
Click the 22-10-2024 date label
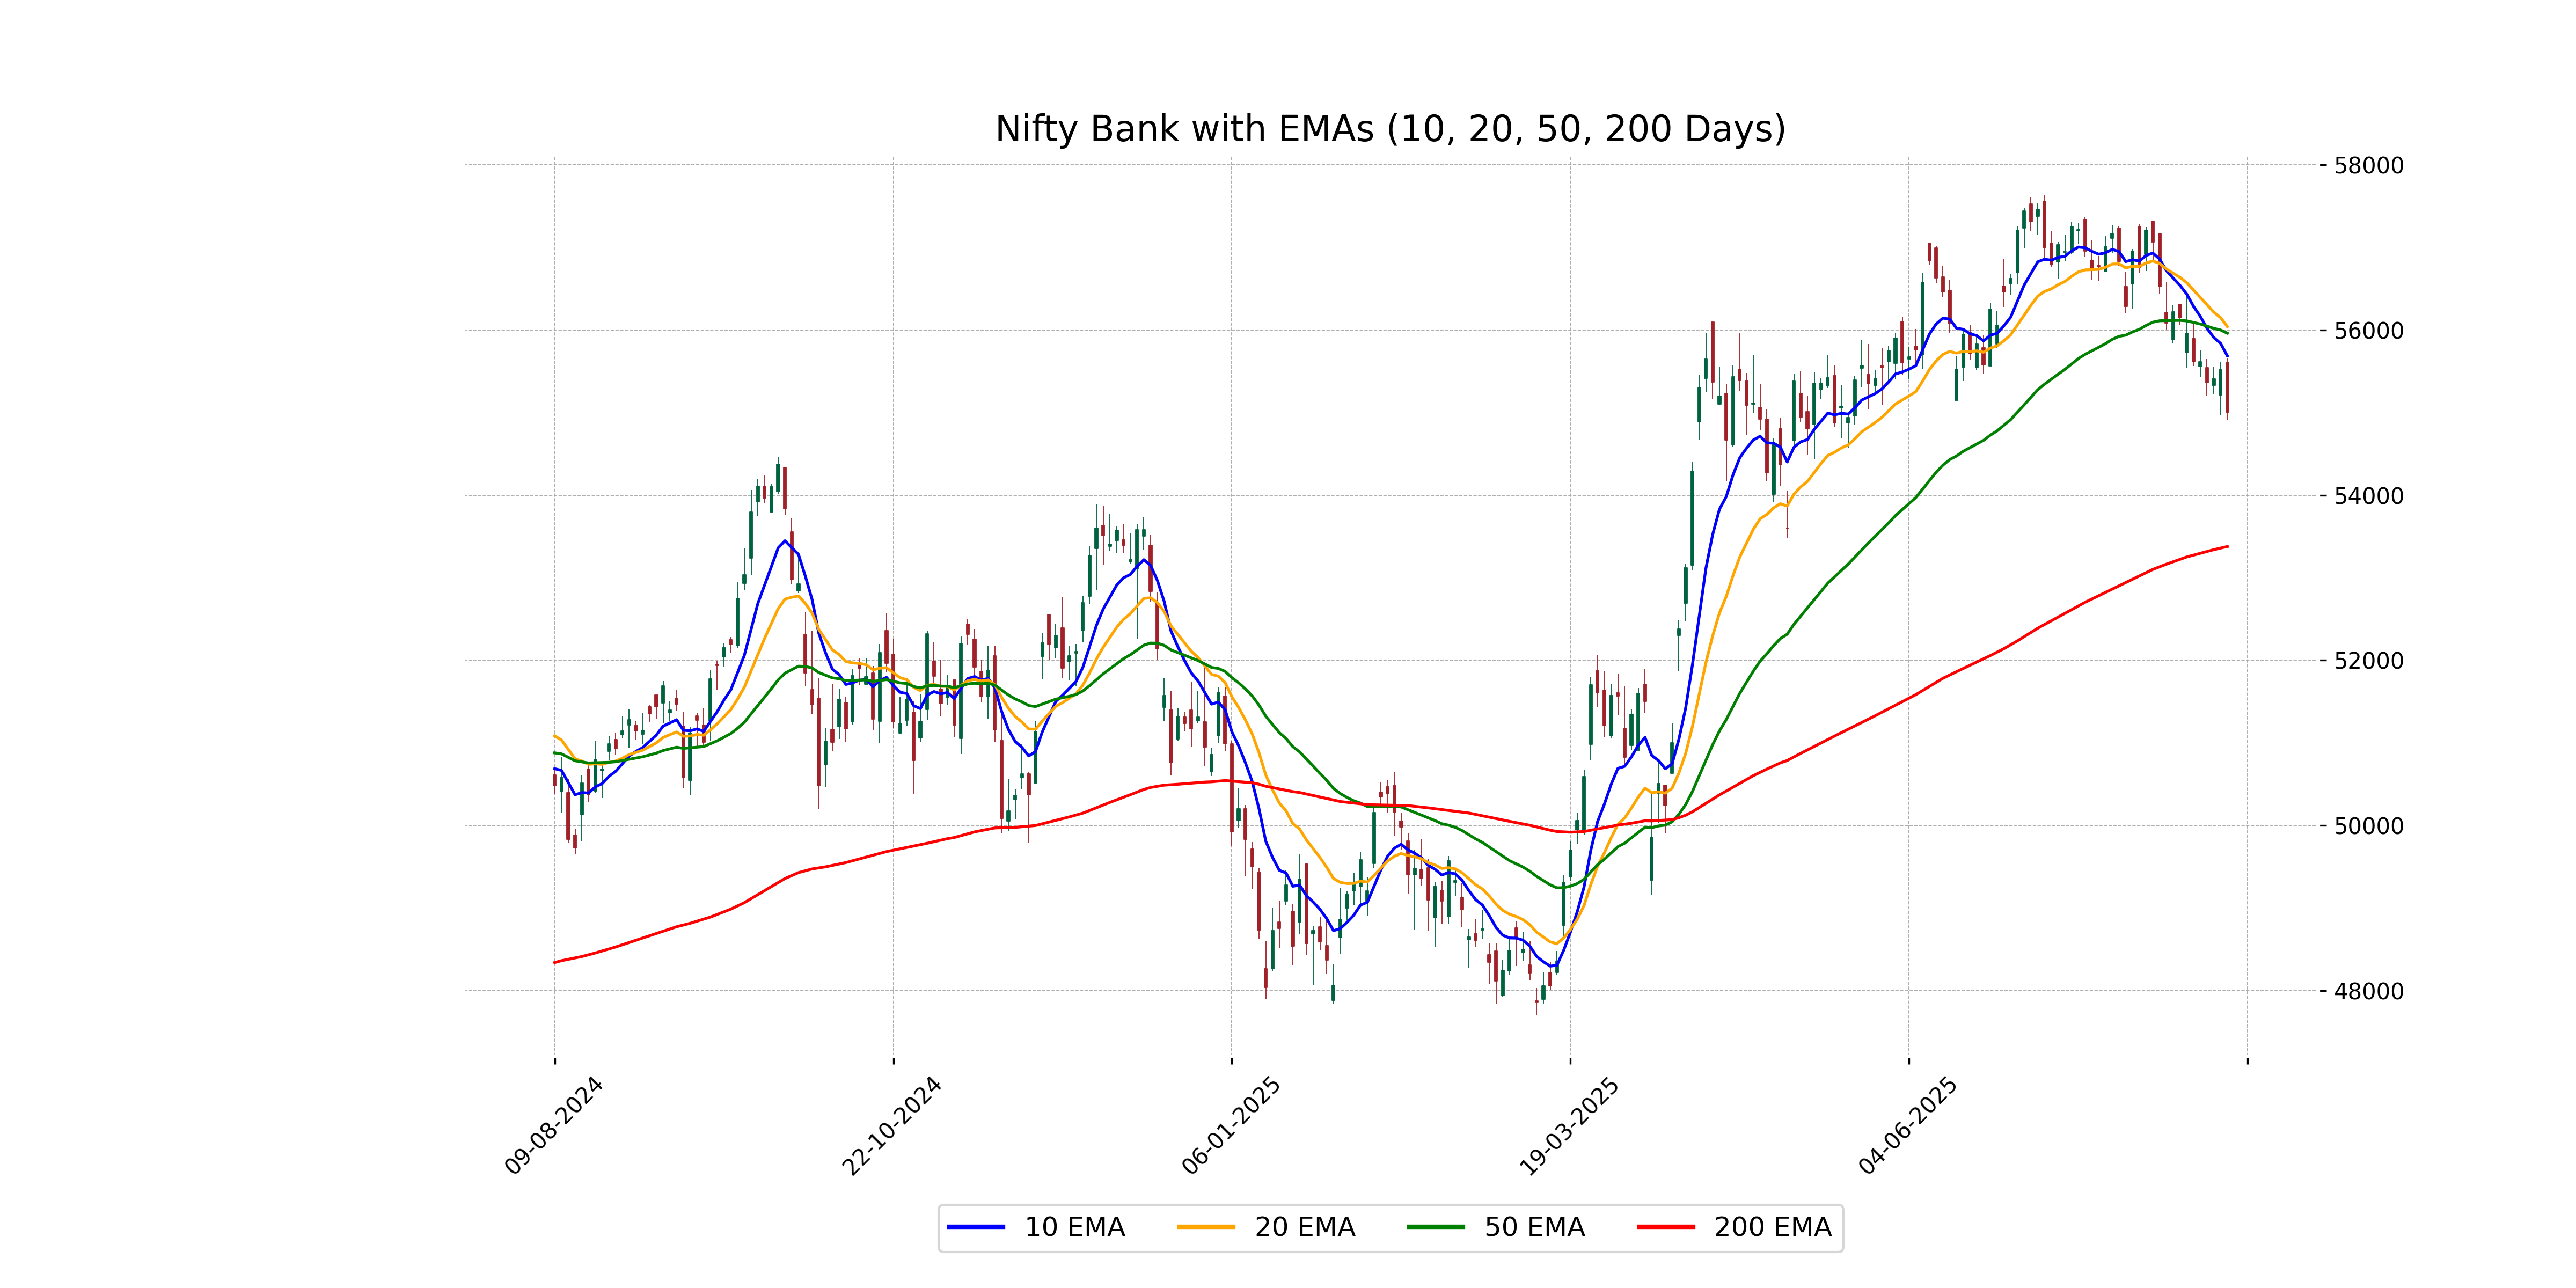click(892, 1126)
